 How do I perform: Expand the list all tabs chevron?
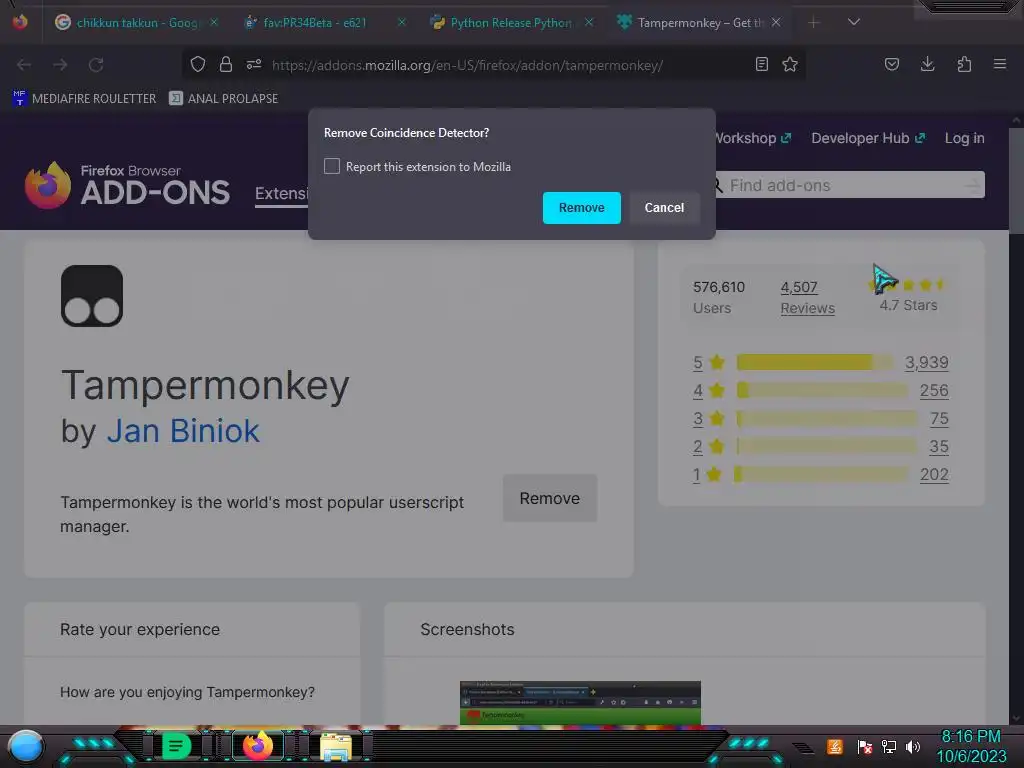coord(853,22)
